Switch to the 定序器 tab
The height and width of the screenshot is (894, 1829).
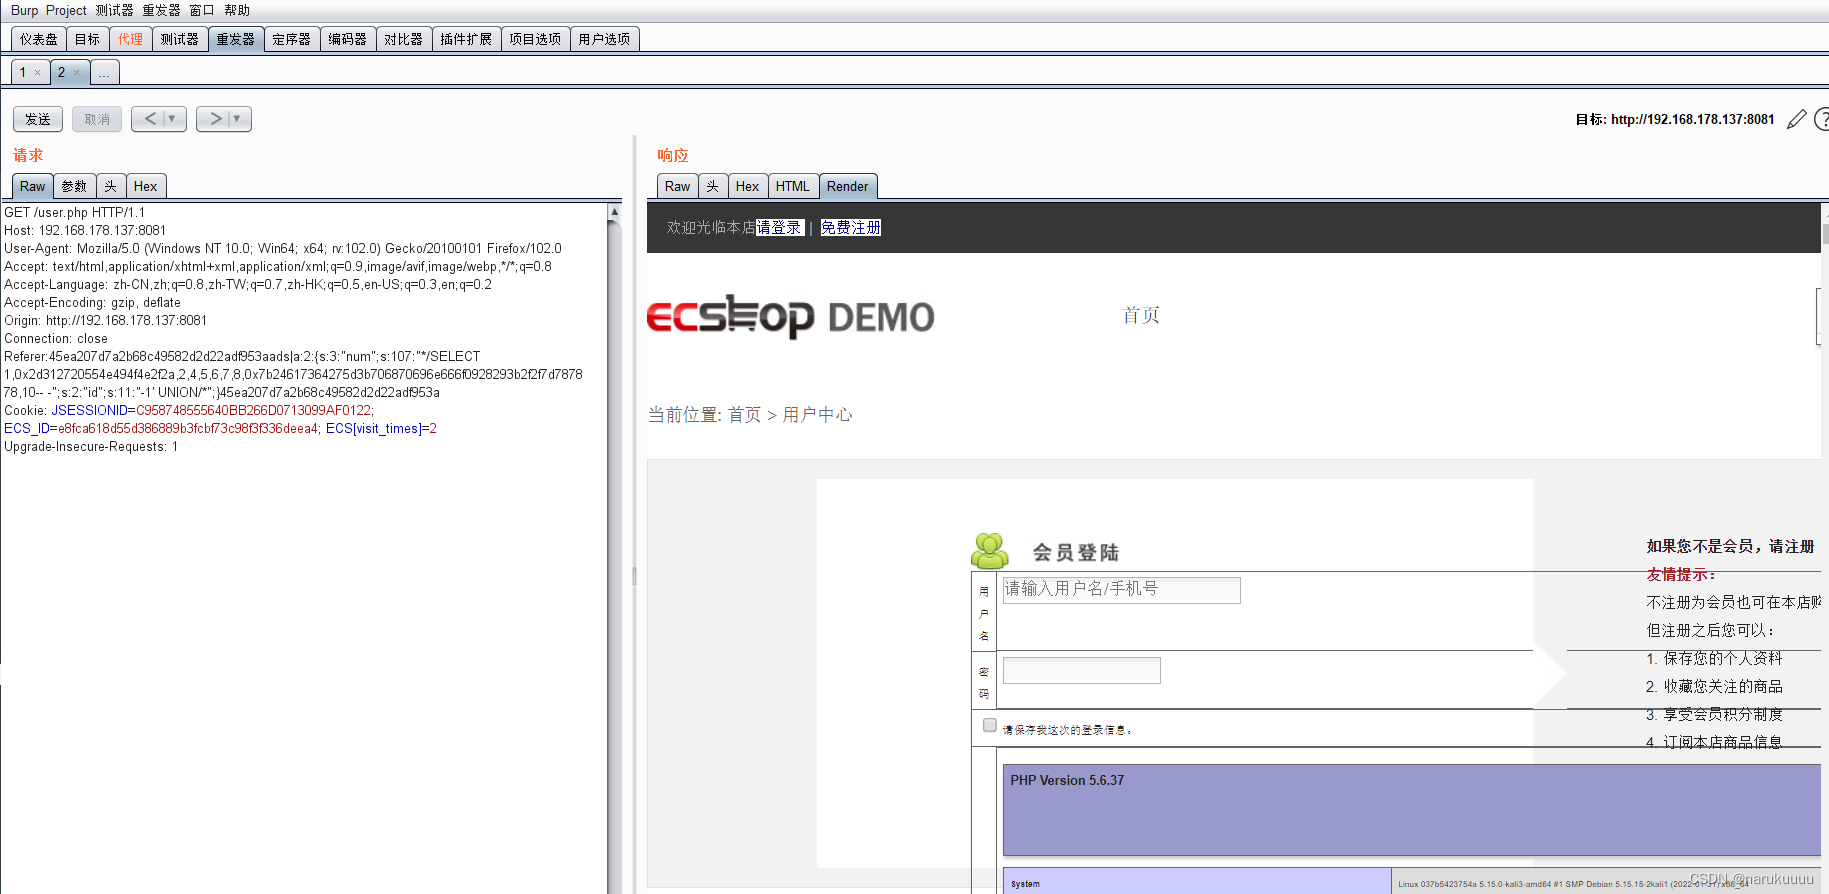292,39
